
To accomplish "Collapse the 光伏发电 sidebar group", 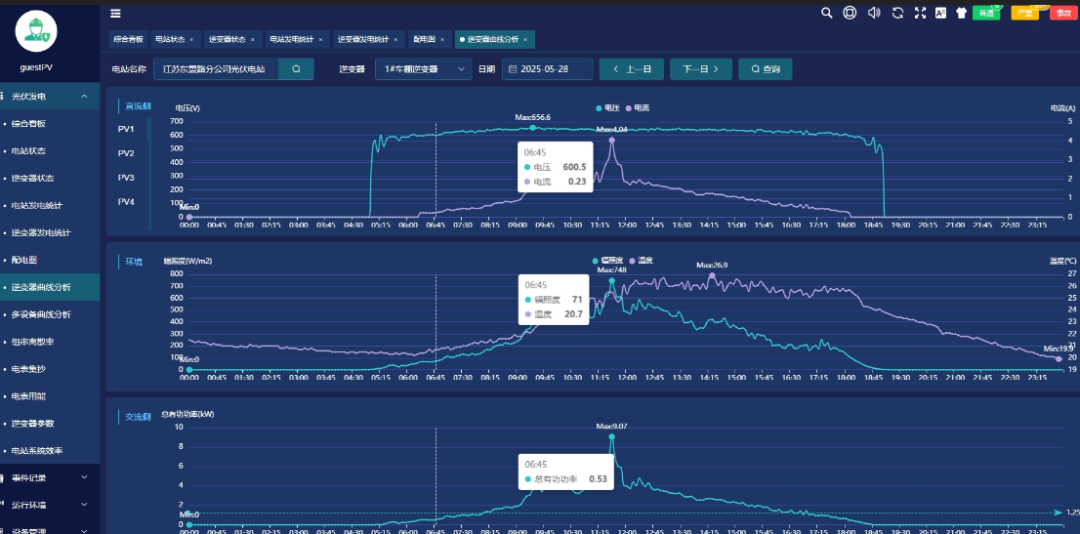I will [50, 96].
